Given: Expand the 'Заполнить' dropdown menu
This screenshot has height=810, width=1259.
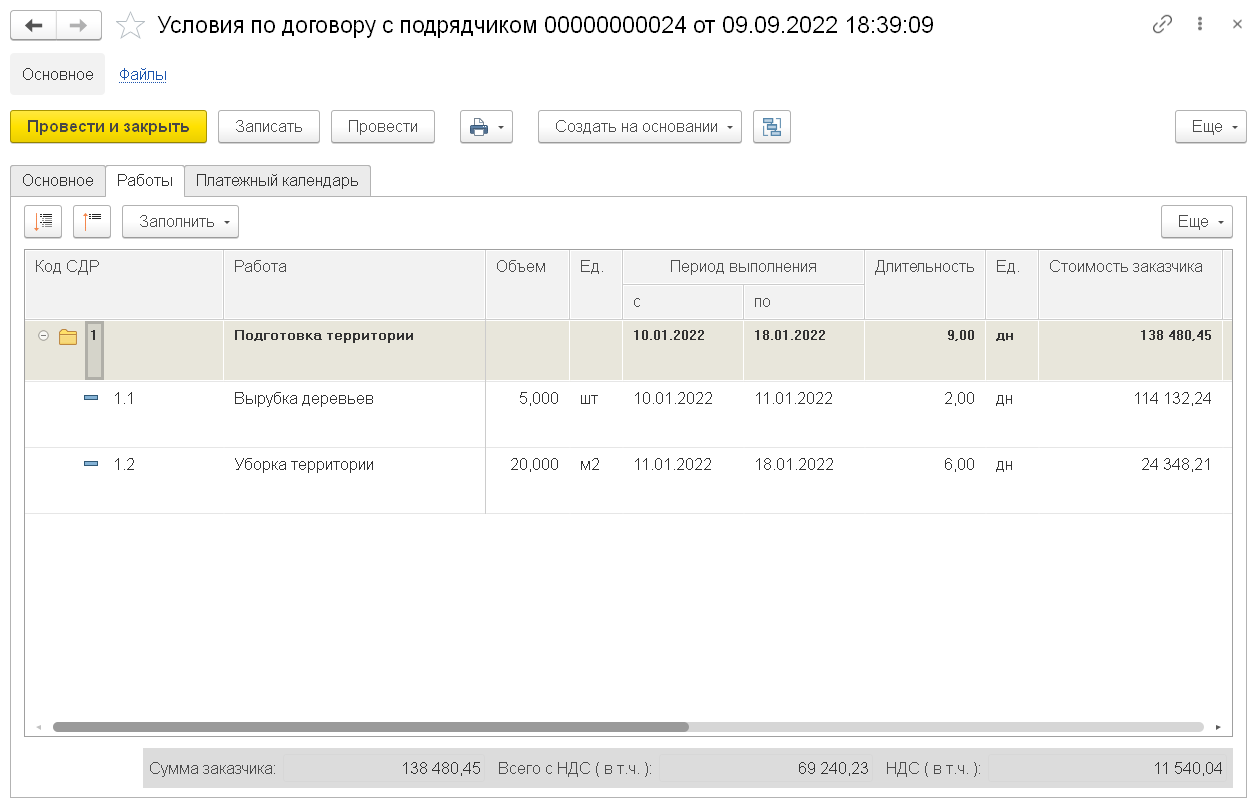Looking at the screenshot, I should tap(180, 222).
